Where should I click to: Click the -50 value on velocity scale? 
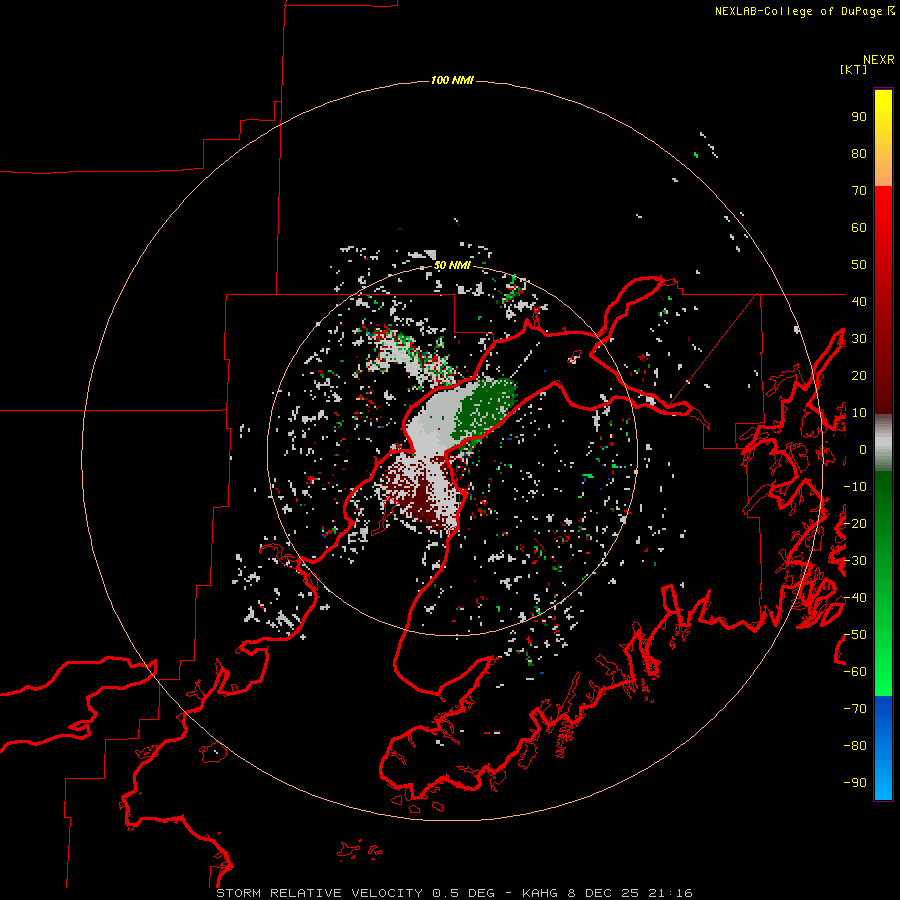(855, 635)
